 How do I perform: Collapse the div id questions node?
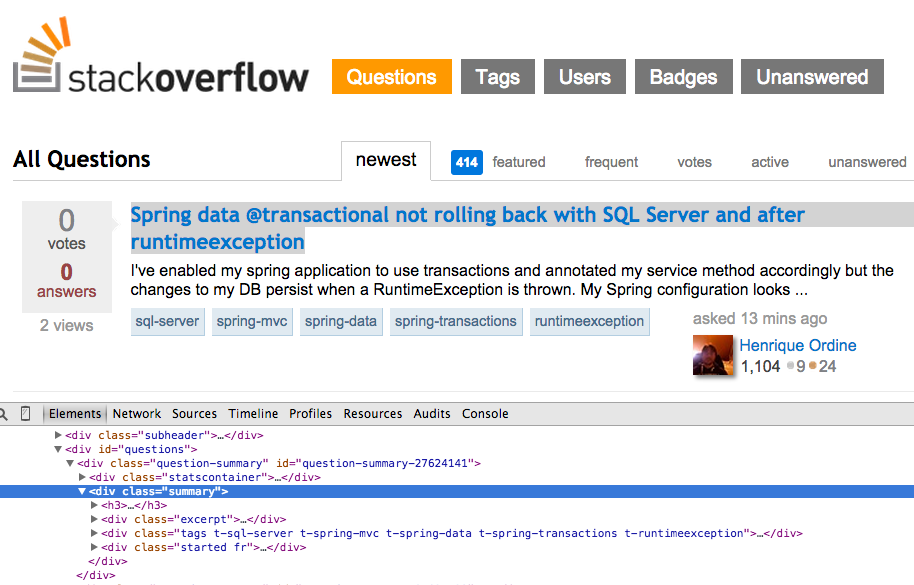58,449
